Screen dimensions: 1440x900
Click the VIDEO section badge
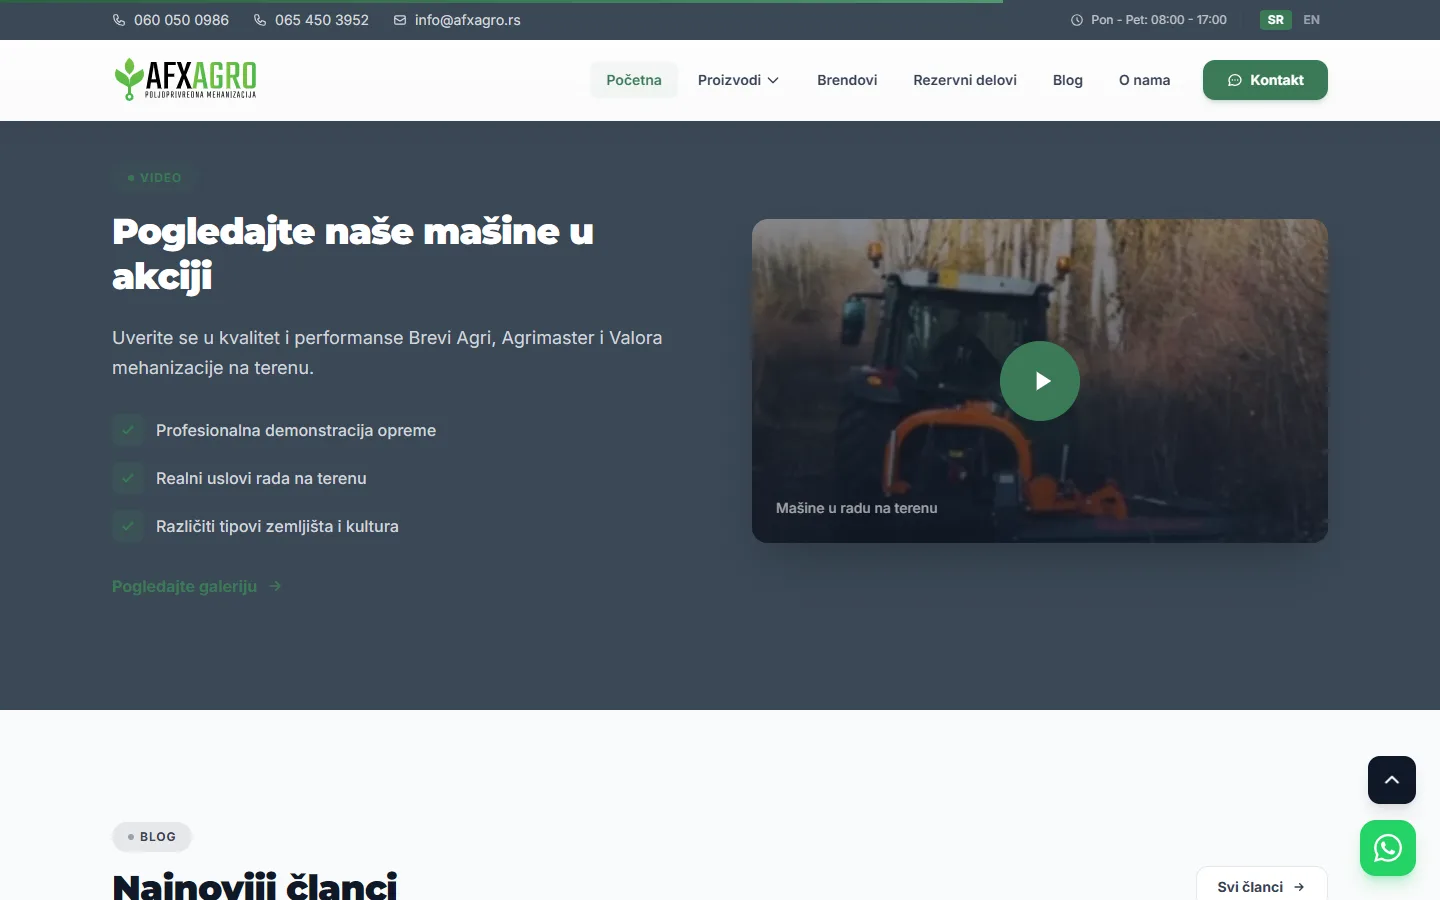pyautogui.click(x=154, y=178)
